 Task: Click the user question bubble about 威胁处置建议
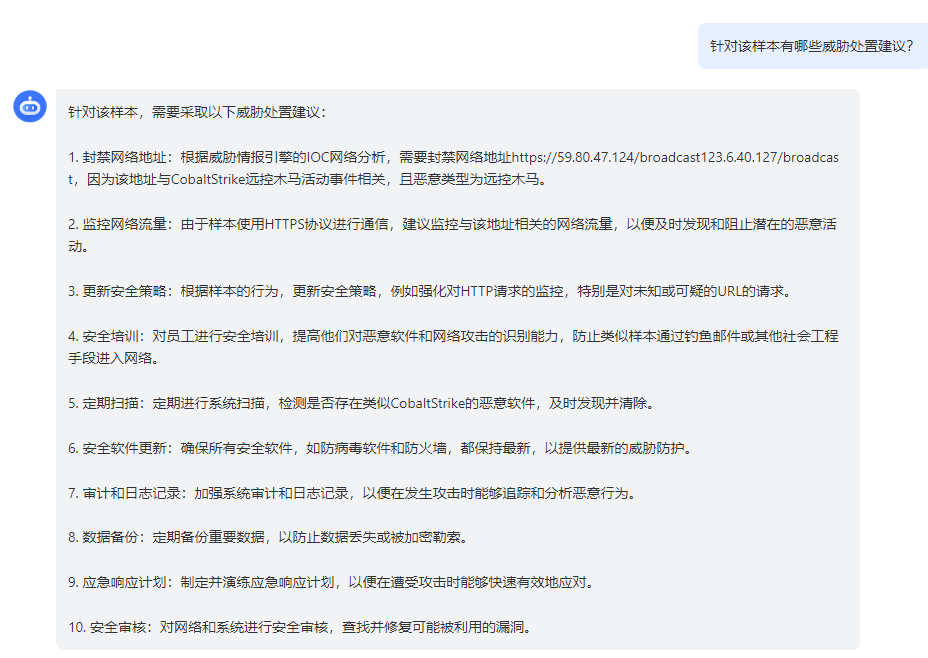point(813,46)
